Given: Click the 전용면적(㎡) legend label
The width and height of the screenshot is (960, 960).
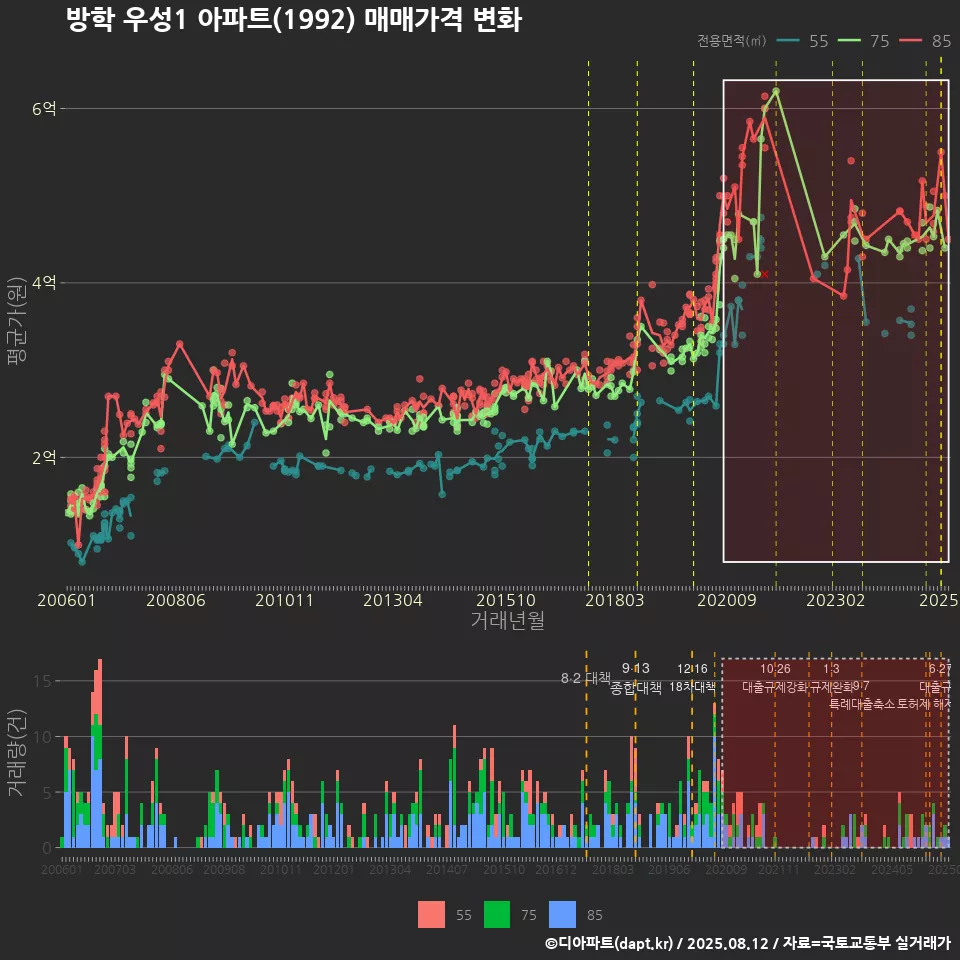Looking at the screenshot, I should click(x=732, y=40).
